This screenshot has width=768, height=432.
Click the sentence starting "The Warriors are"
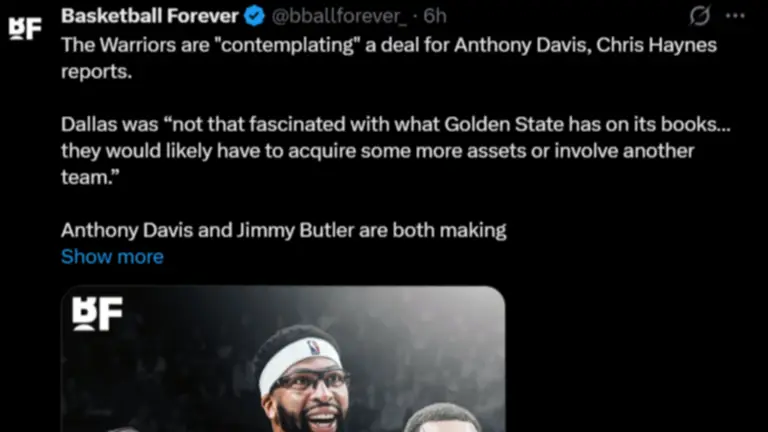pyautogui.click(x=389, y=58)
